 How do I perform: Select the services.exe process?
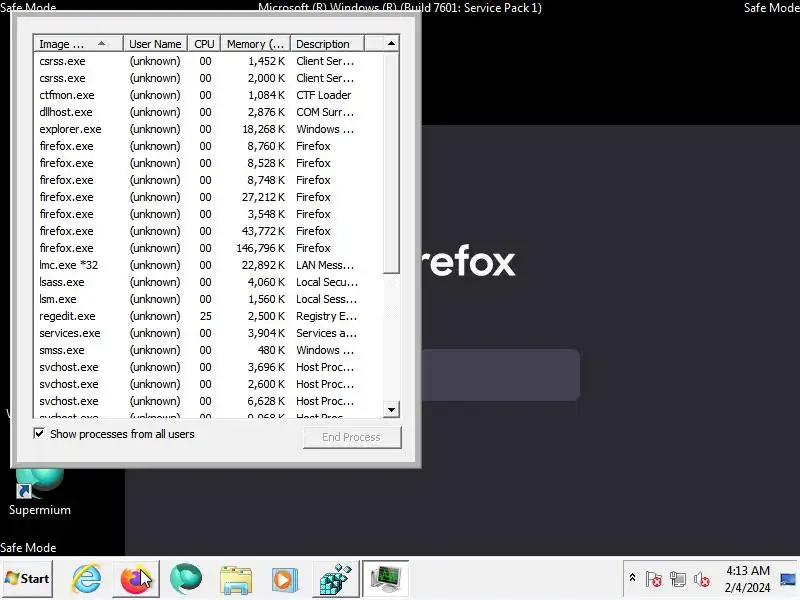208,333
